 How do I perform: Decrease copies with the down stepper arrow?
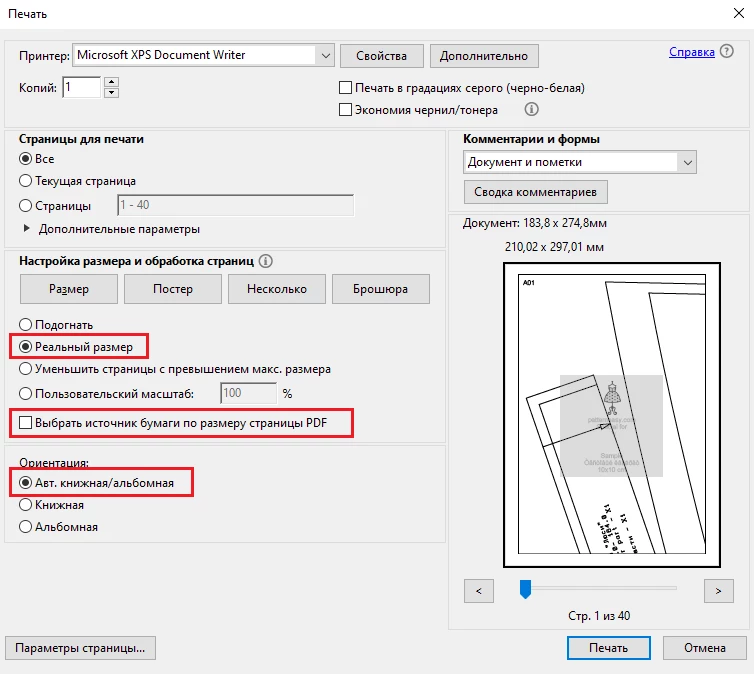pyautogui.click(x=111, y=92)
